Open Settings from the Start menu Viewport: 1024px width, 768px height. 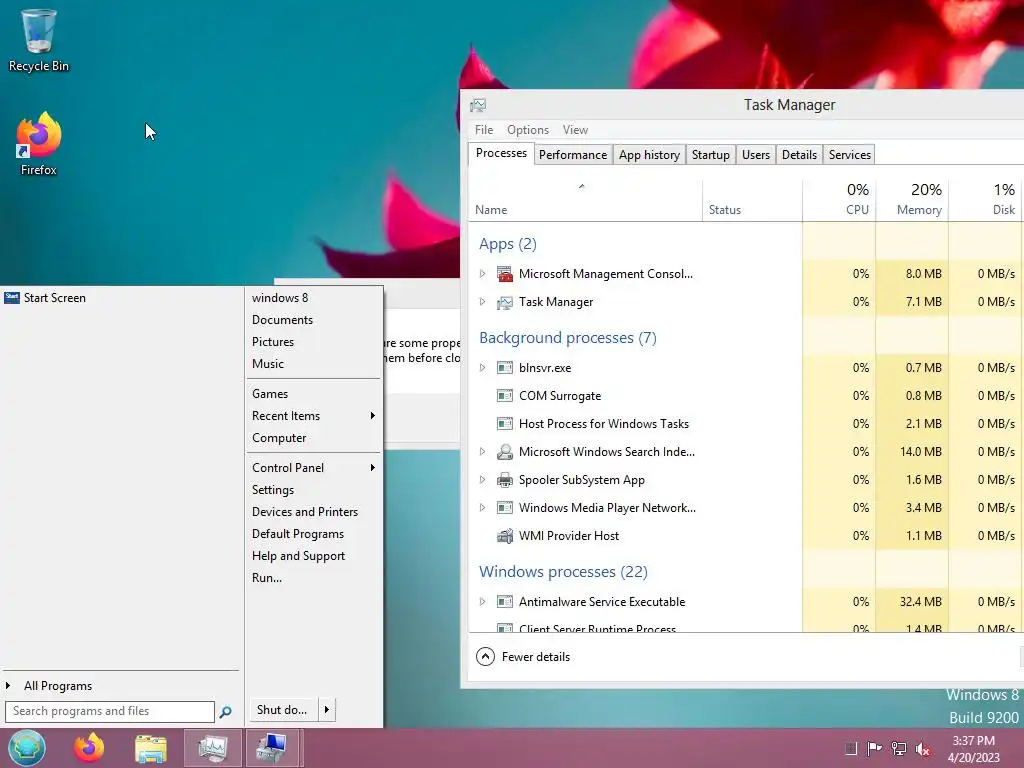(x=273, y=490)
